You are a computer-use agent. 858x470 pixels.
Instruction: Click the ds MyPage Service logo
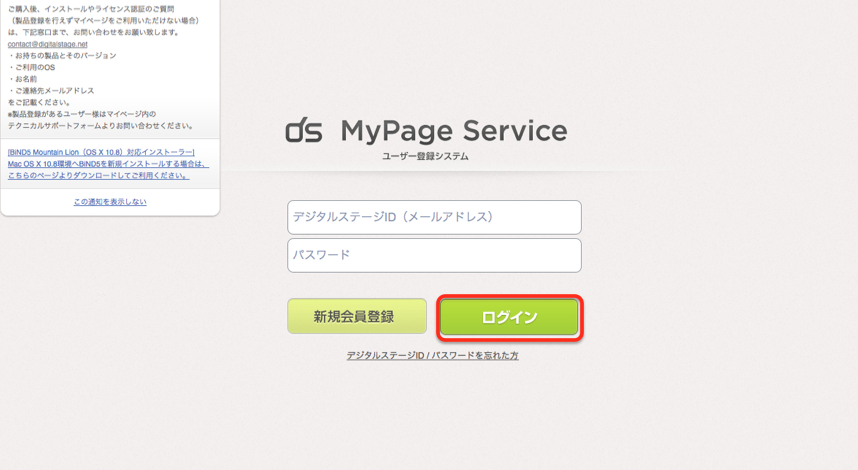click(x=426, y=131)
